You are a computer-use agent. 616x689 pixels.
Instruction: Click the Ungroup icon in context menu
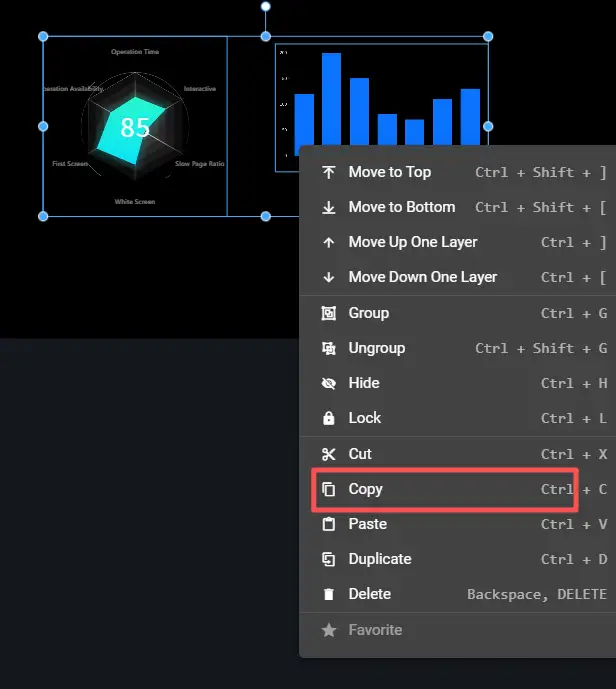pyautogui.click(x=328, y=348)
